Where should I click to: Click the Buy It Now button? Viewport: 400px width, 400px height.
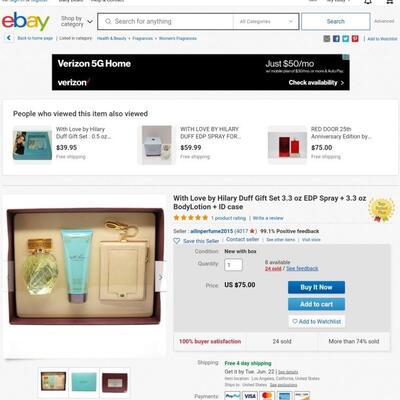click(316, 287)
